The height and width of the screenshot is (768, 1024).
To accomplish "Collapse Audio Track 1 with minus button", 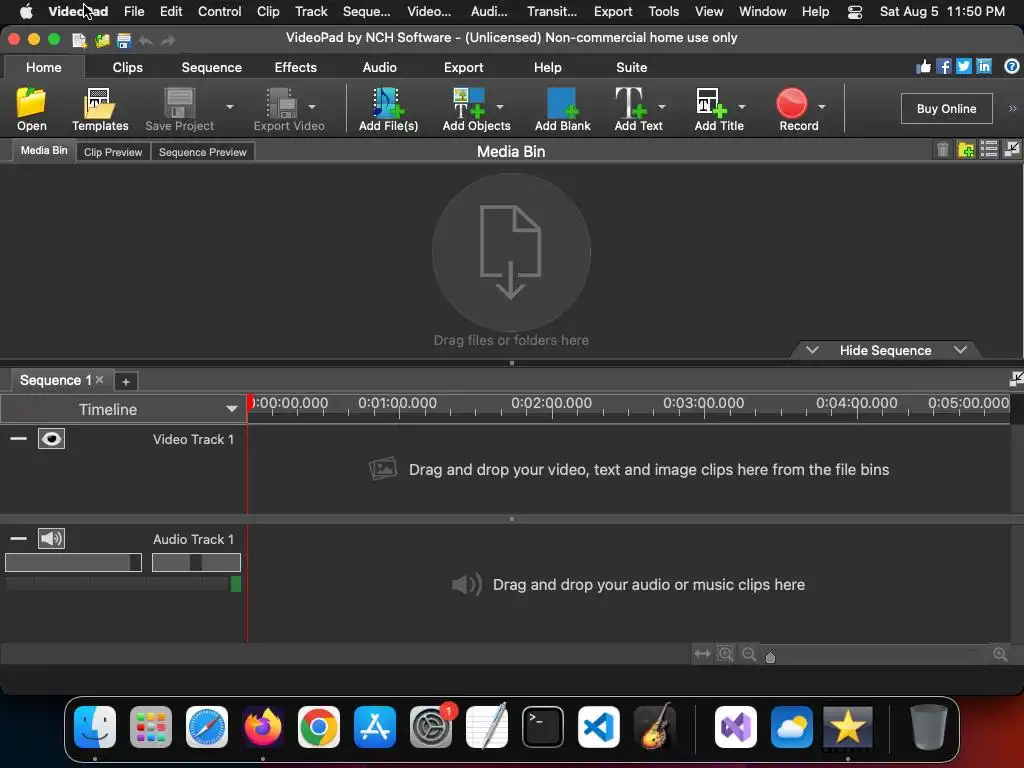I will 18,539.
